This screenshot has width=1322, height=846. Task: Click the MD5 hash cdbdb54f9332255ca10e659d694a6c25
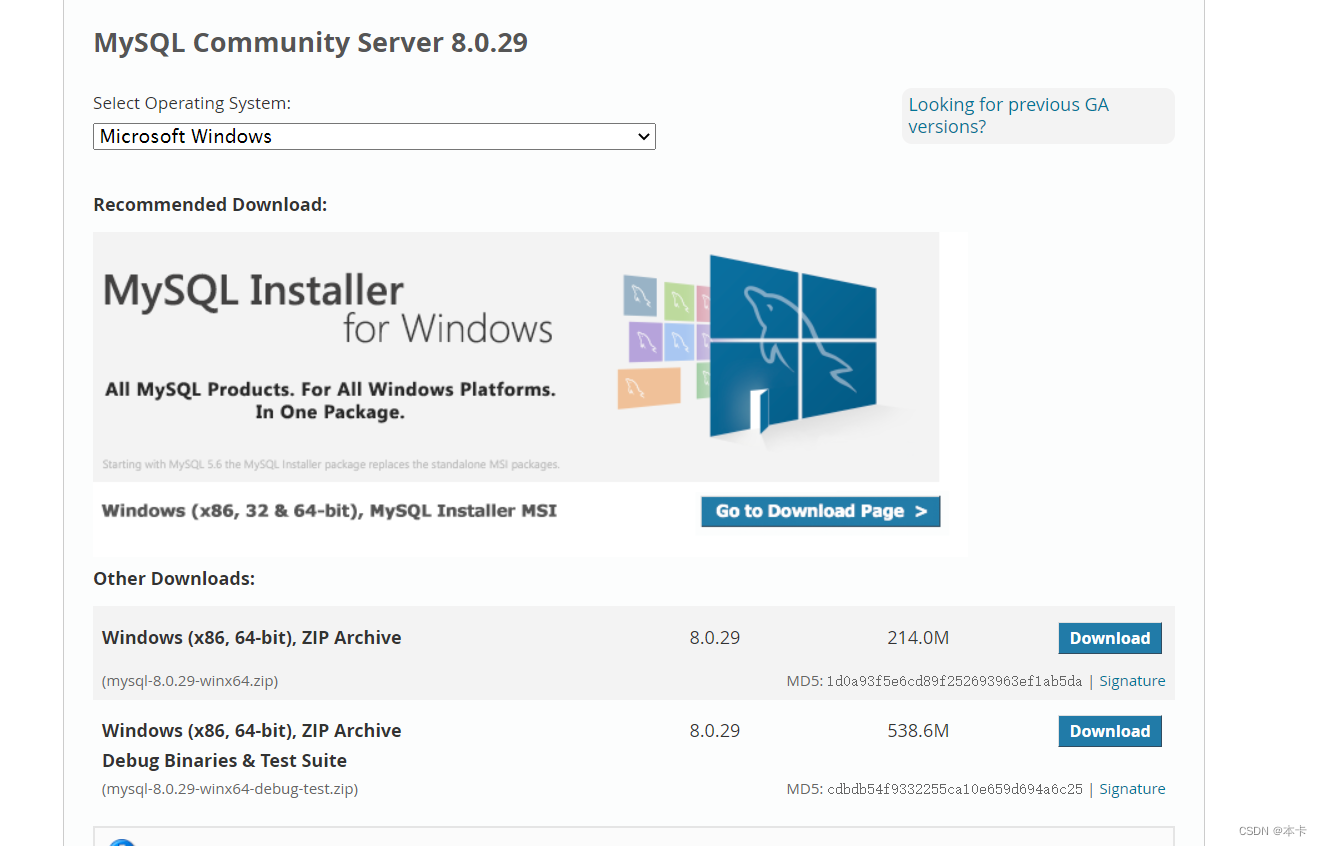tap(954, 789)
